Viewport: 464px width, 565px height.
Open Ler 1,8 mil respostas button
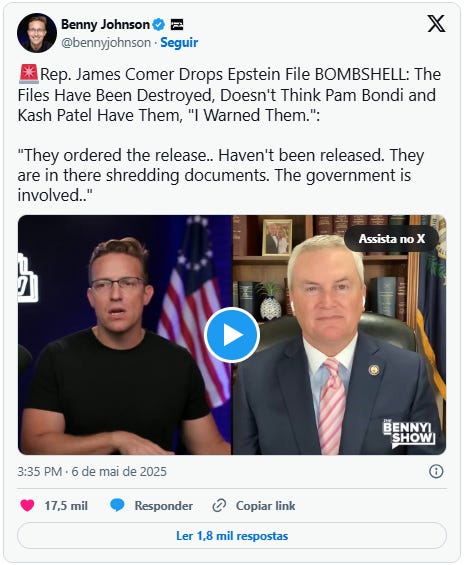click(232, 536)
